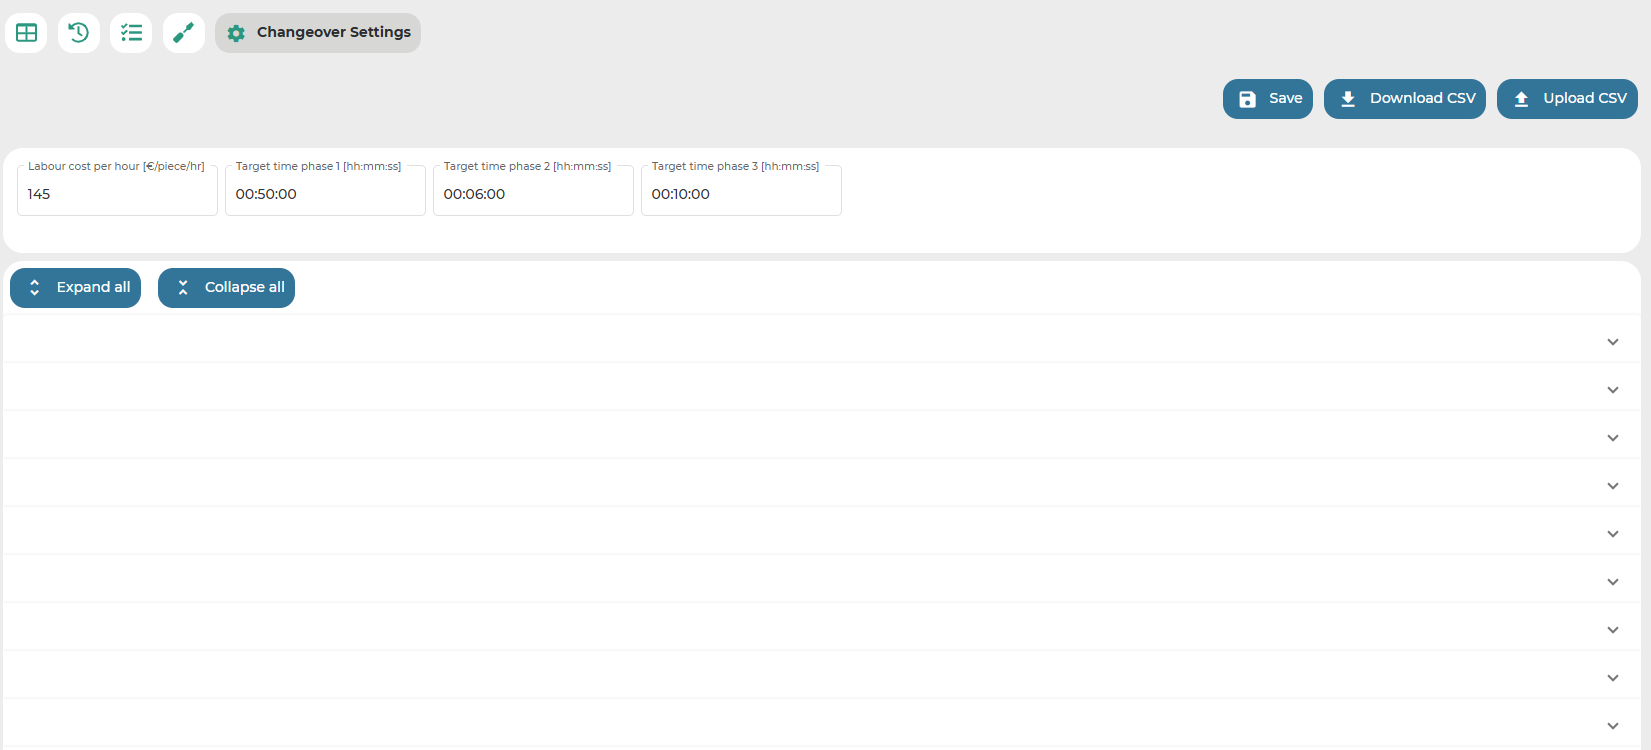Expand the second accordion row chevron

click(x=1612, y=390)
